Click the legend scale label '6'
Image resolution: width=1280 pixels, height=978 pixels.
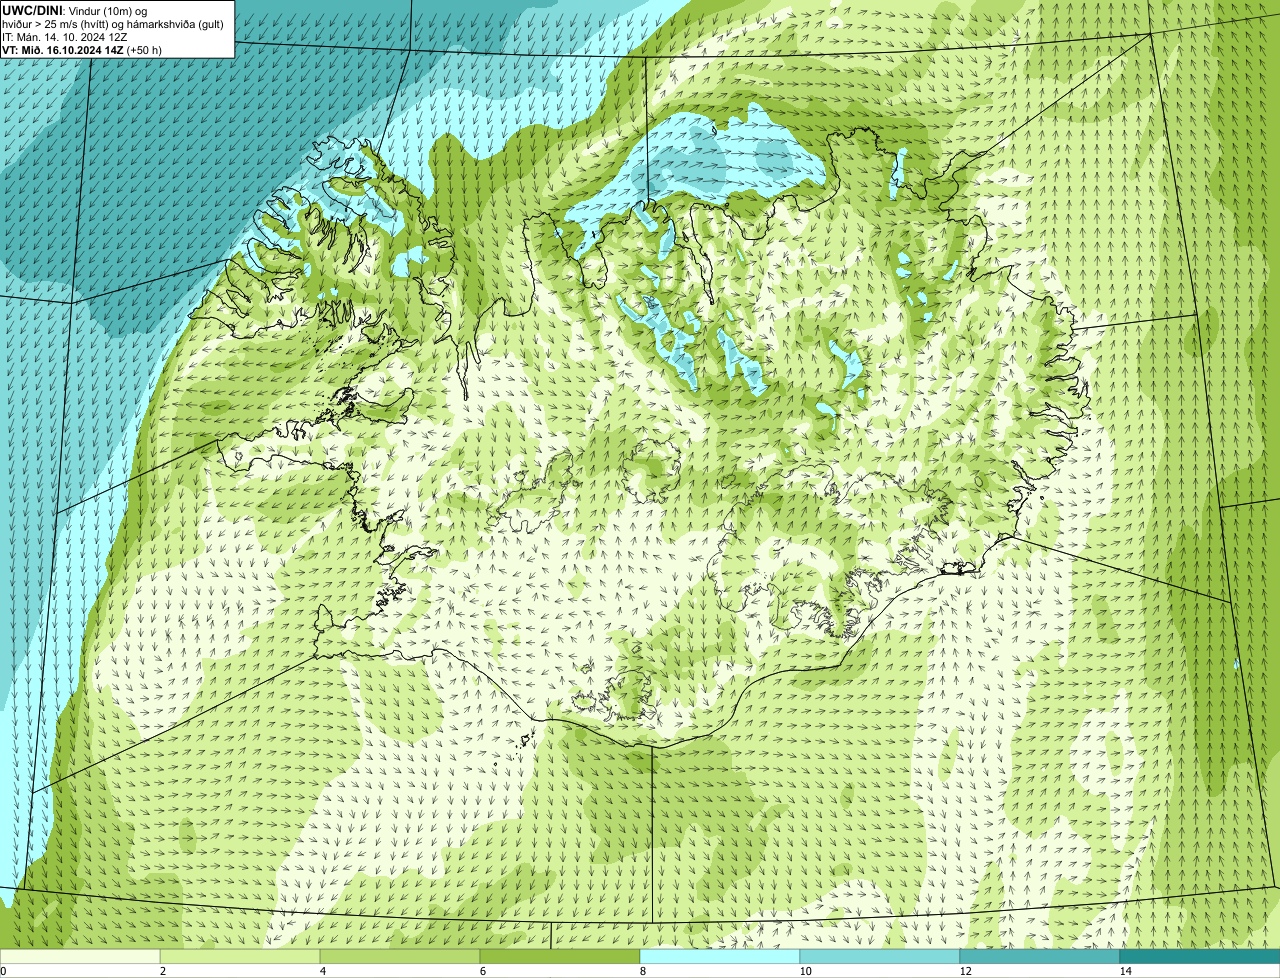pyautogui.click(x=482, y=971)
